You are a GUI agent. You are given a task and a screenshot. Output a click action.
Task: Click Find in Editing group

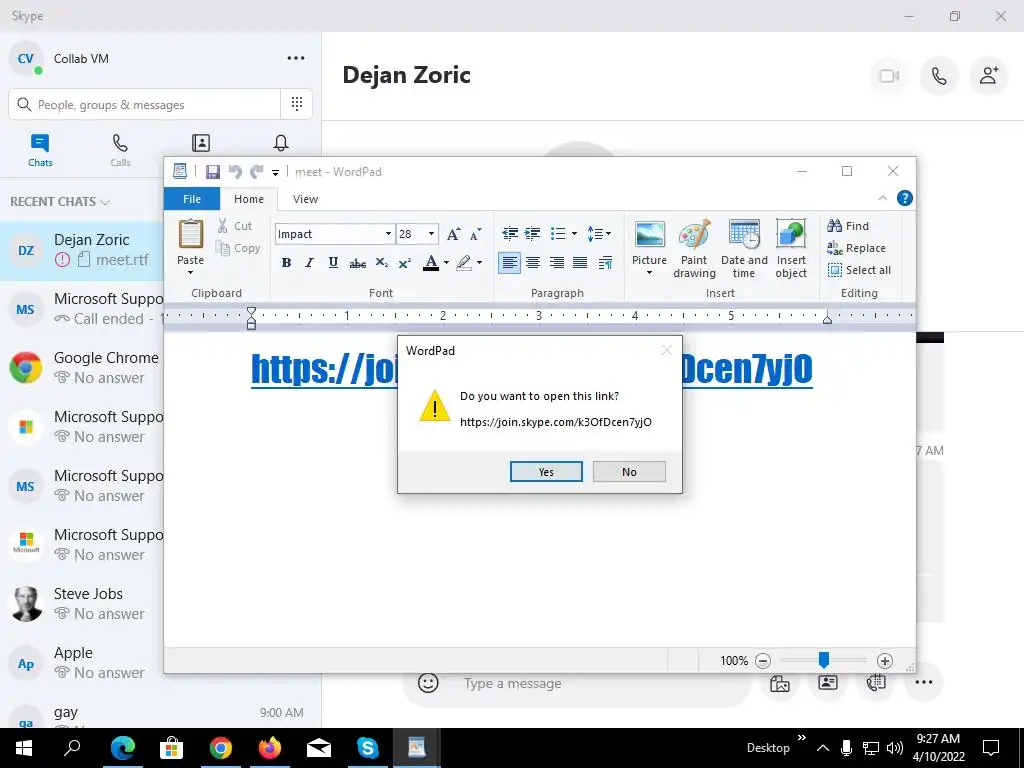click(848, 226)
